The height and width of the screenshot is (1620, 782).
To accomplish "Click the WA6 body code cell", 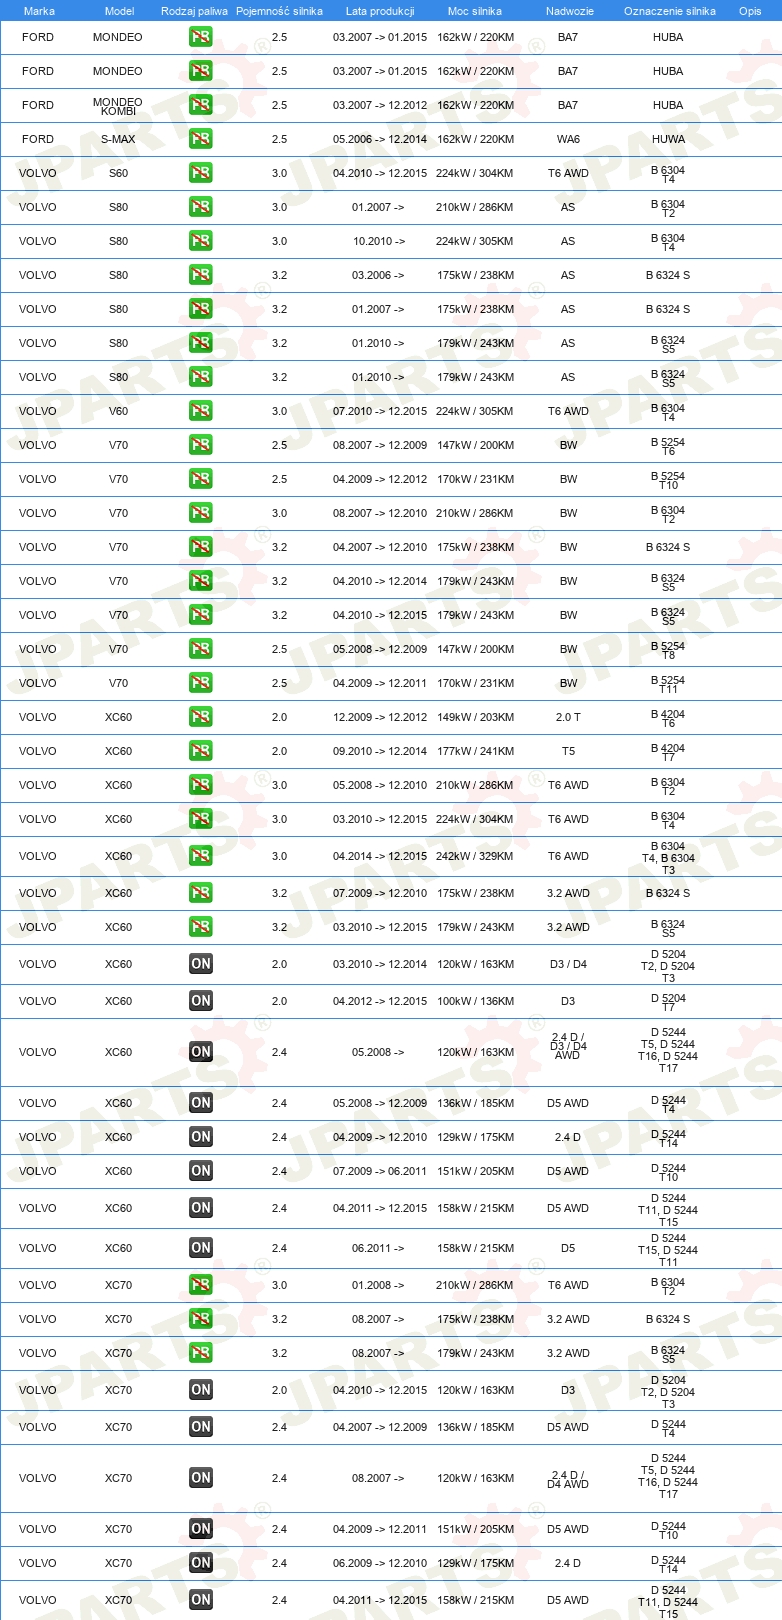I will 568,139.
